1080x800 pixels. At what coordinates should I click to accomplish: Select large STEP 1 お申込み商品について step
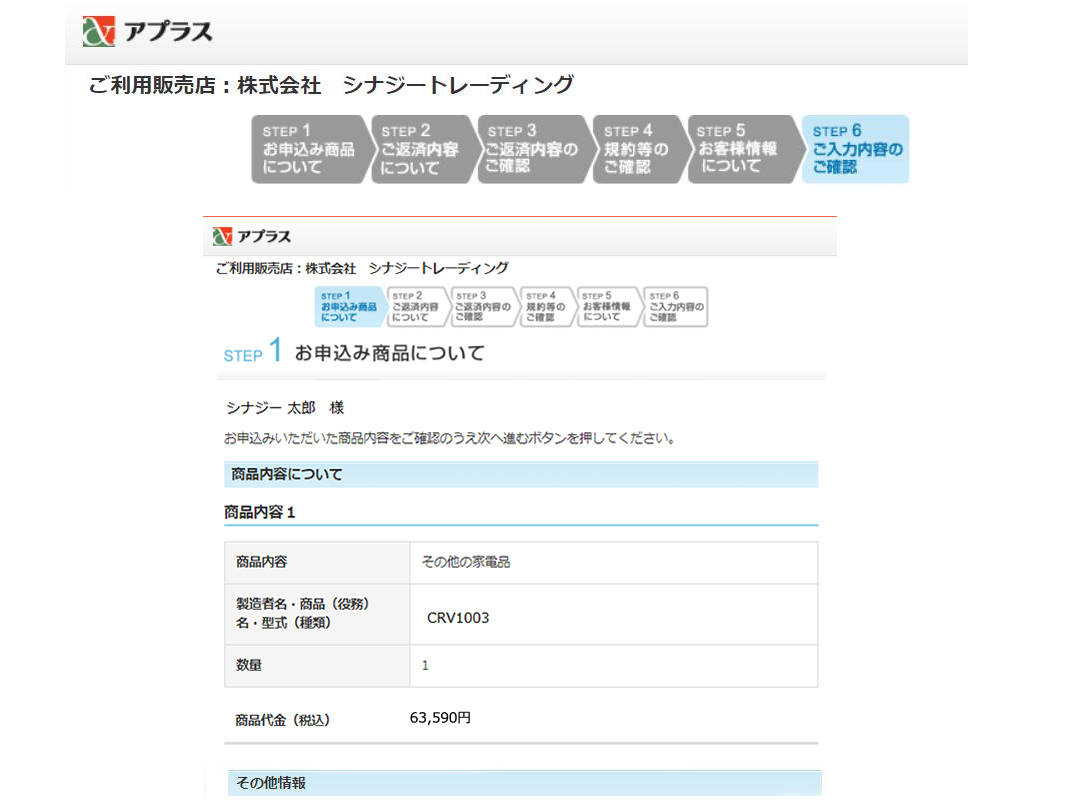pos(311,149)
